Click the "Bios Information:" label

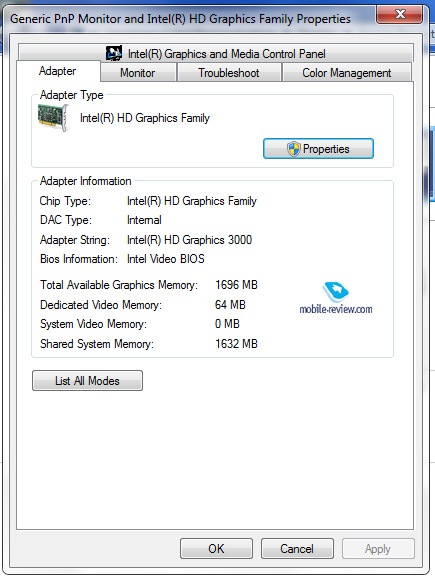point(79,259)
